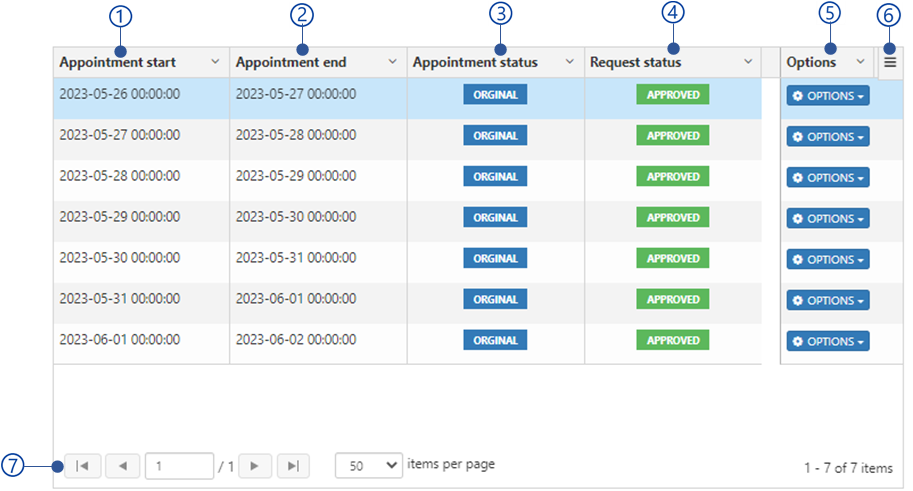
Task: Go to the next page arrow
Action: 255,465
